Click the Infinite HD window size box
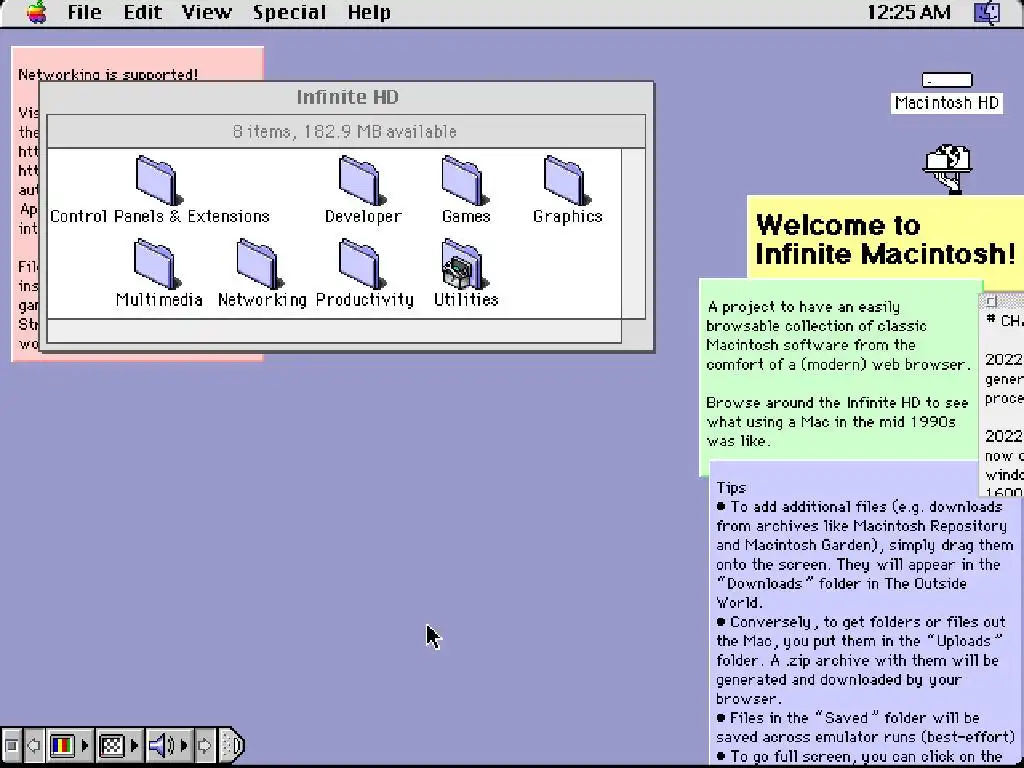 click(633, 330)
